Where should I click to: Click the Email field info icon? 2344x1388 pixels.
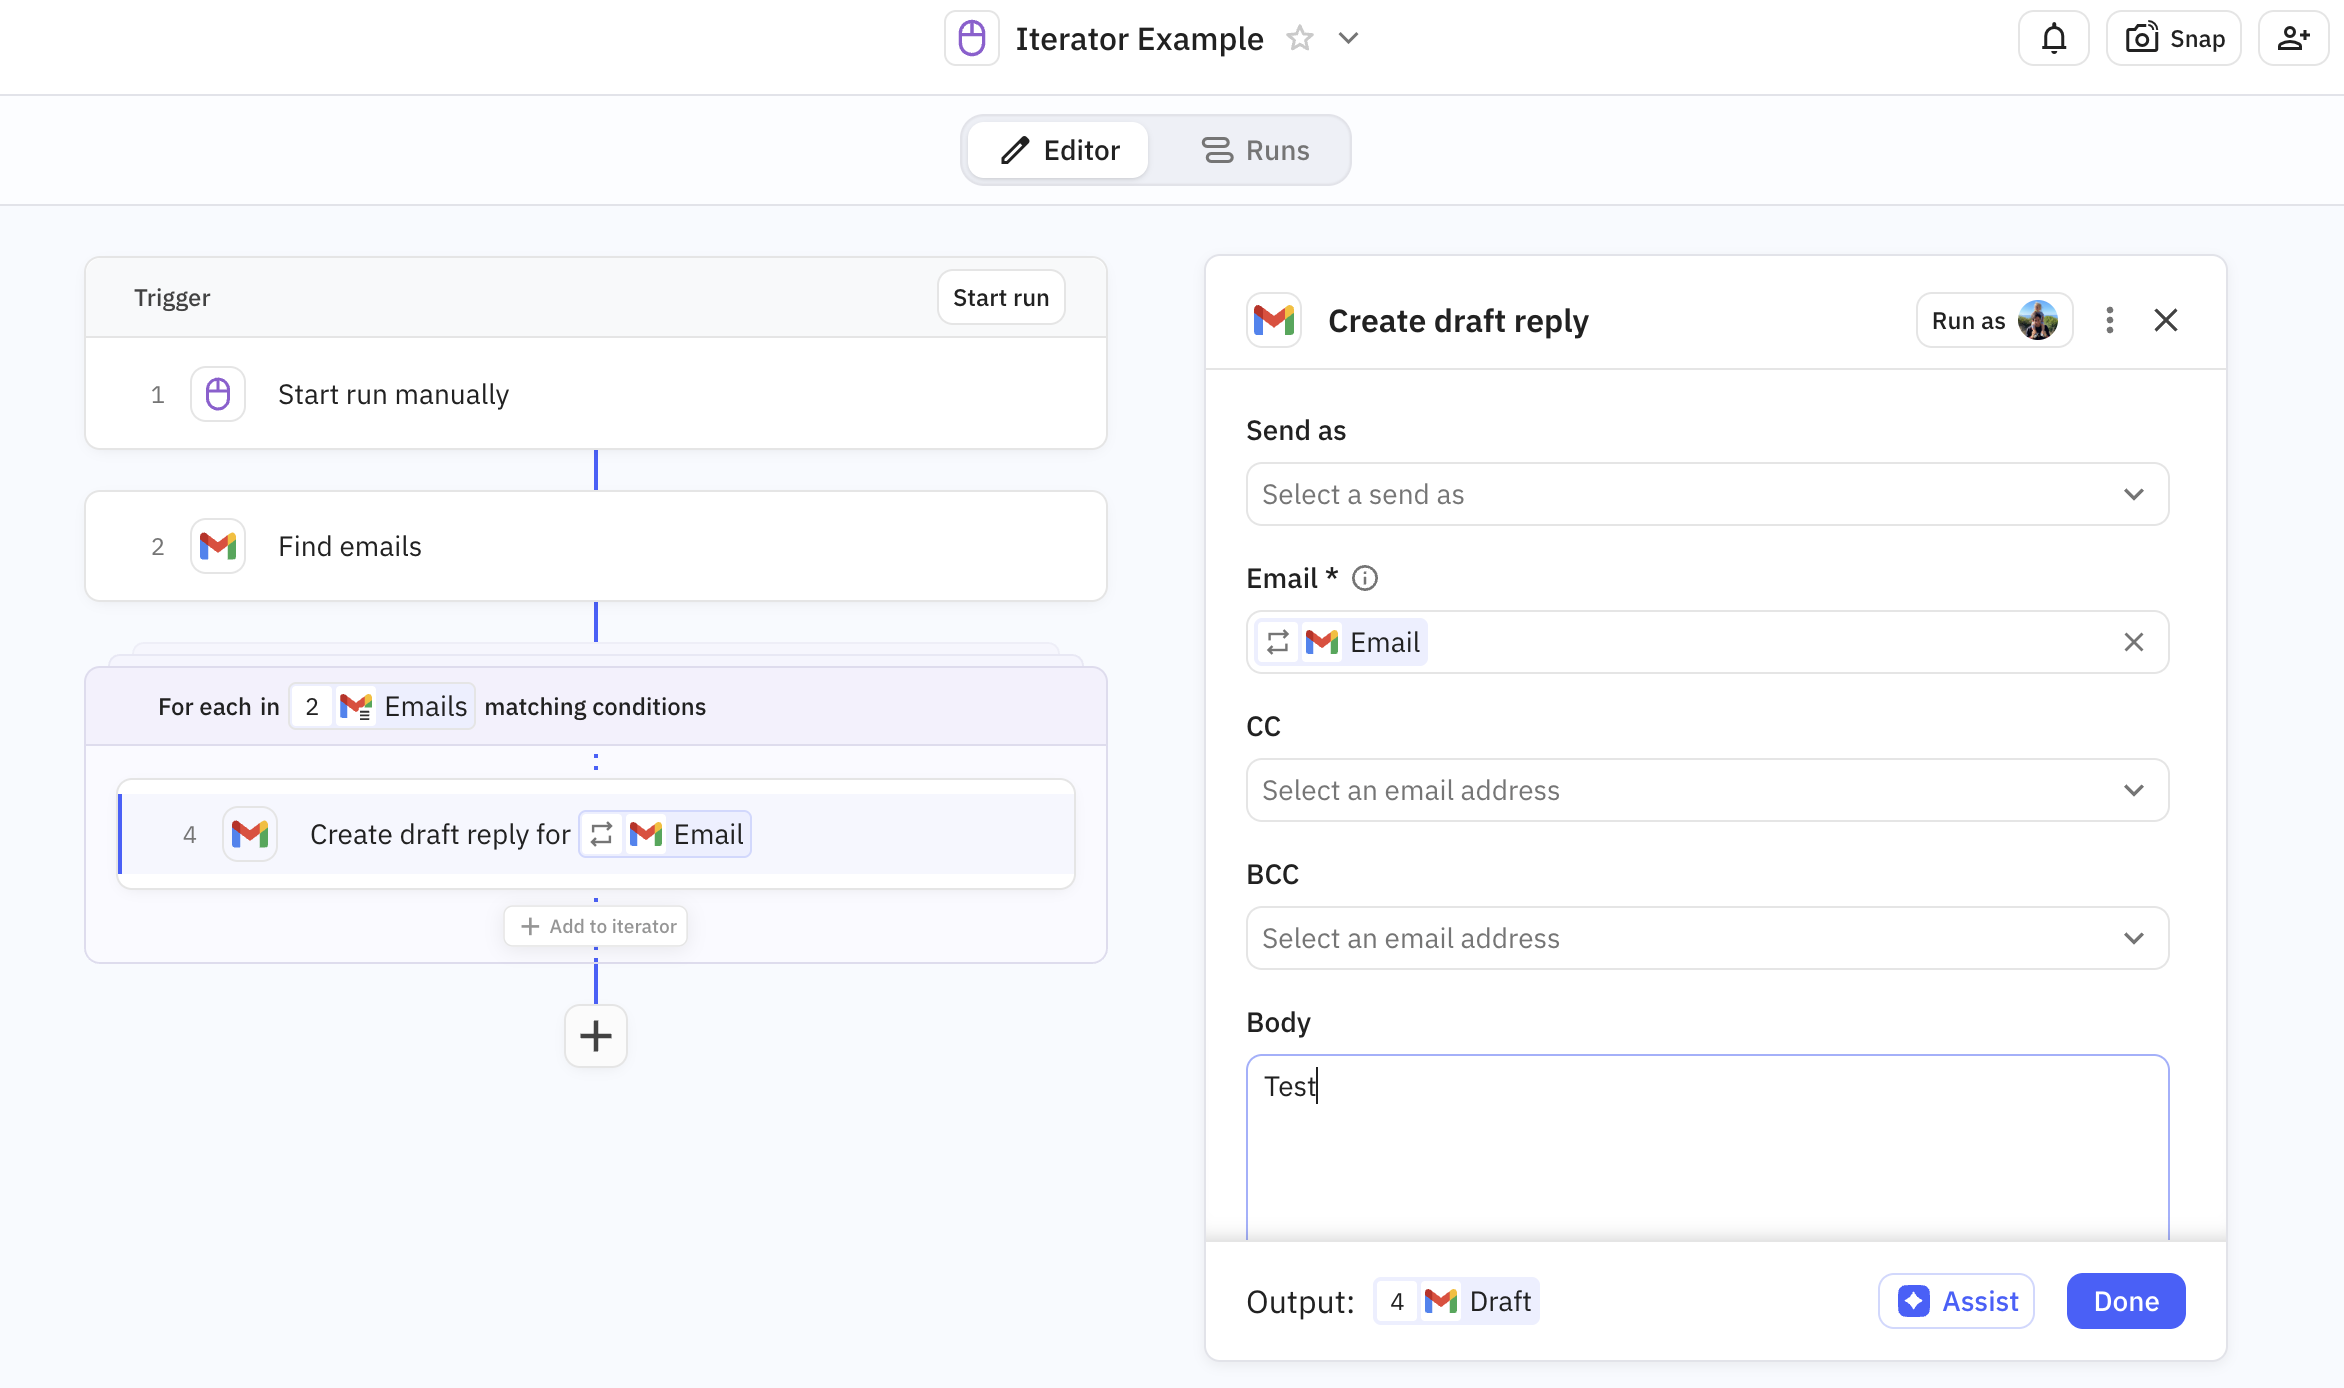1364,578
